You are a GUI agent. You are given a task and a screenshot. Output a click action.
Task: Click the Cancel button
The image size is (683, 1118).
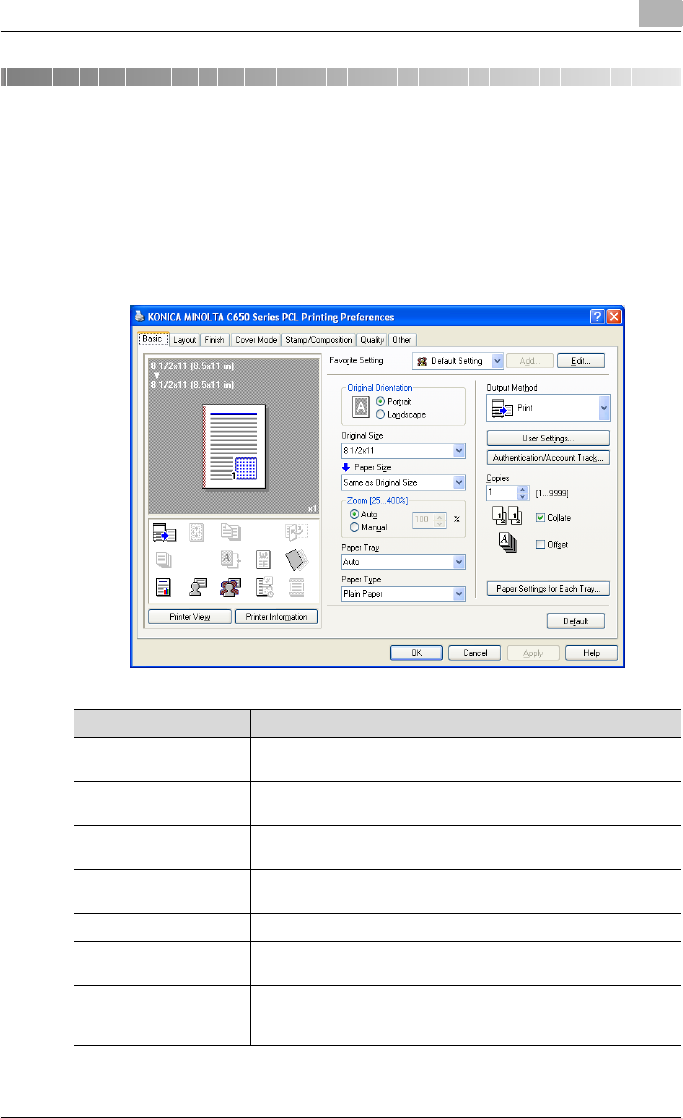pos(475,652)
